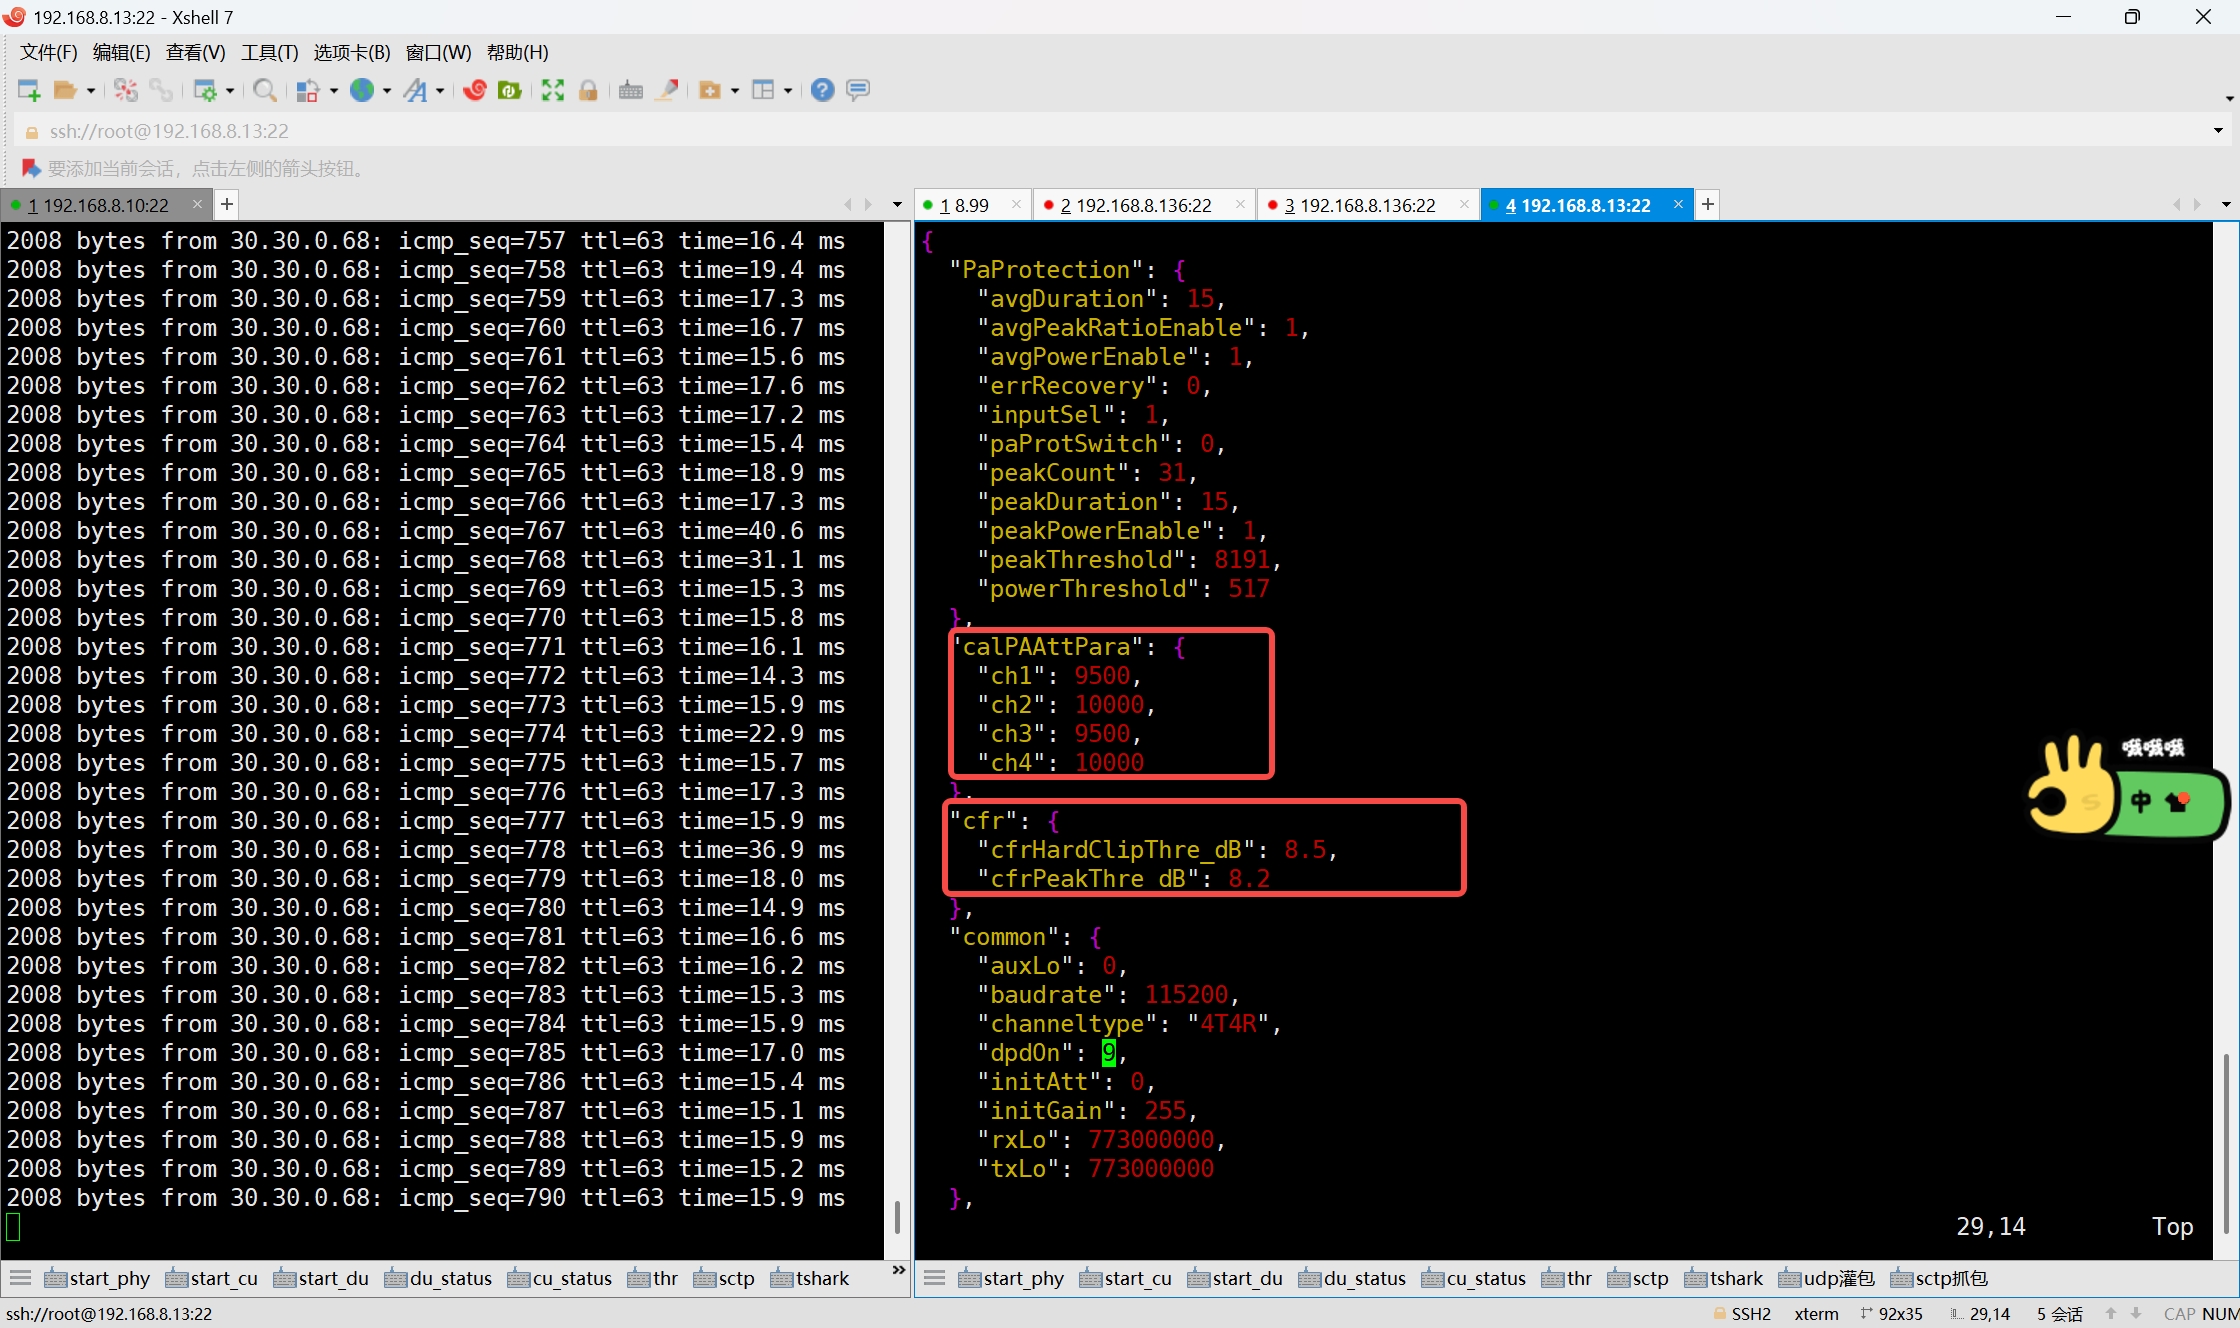The width and height of the screenshot is (2240, 1328).
Task: Run udp灌包 quick command button
Action: 1826,1278
